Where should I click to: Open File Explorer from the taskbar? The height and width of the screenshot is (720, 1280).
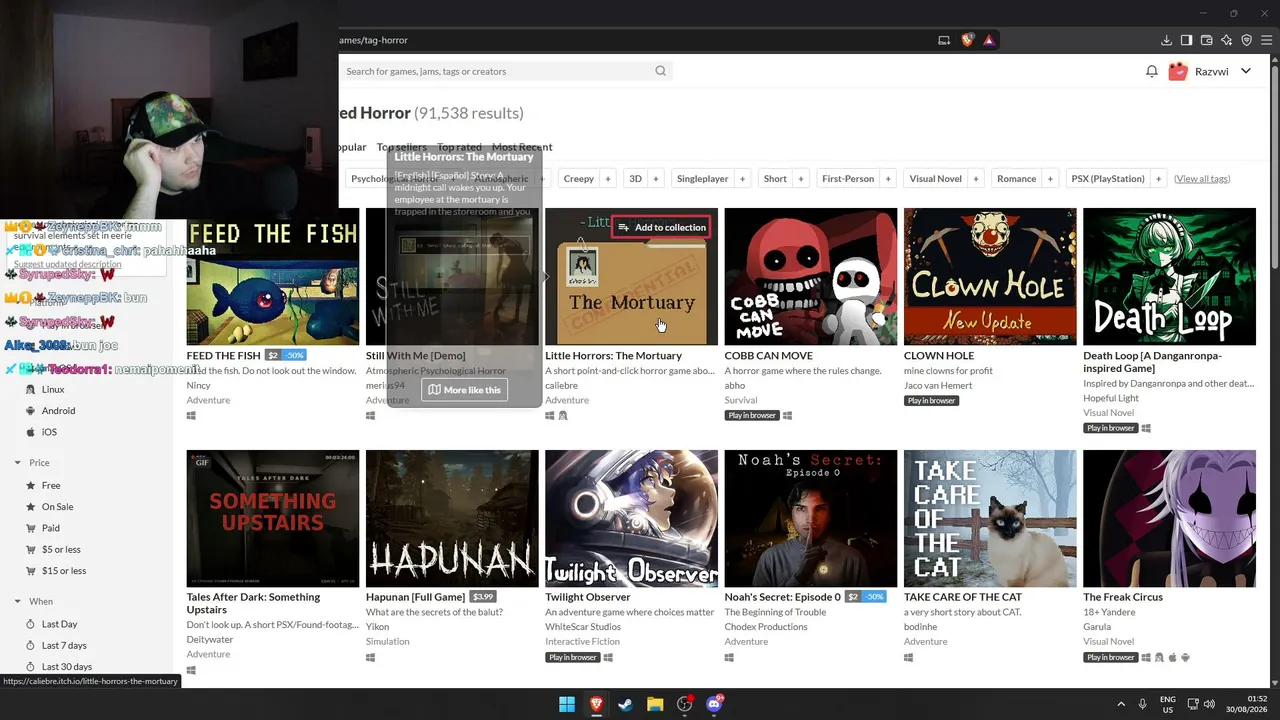655,704
